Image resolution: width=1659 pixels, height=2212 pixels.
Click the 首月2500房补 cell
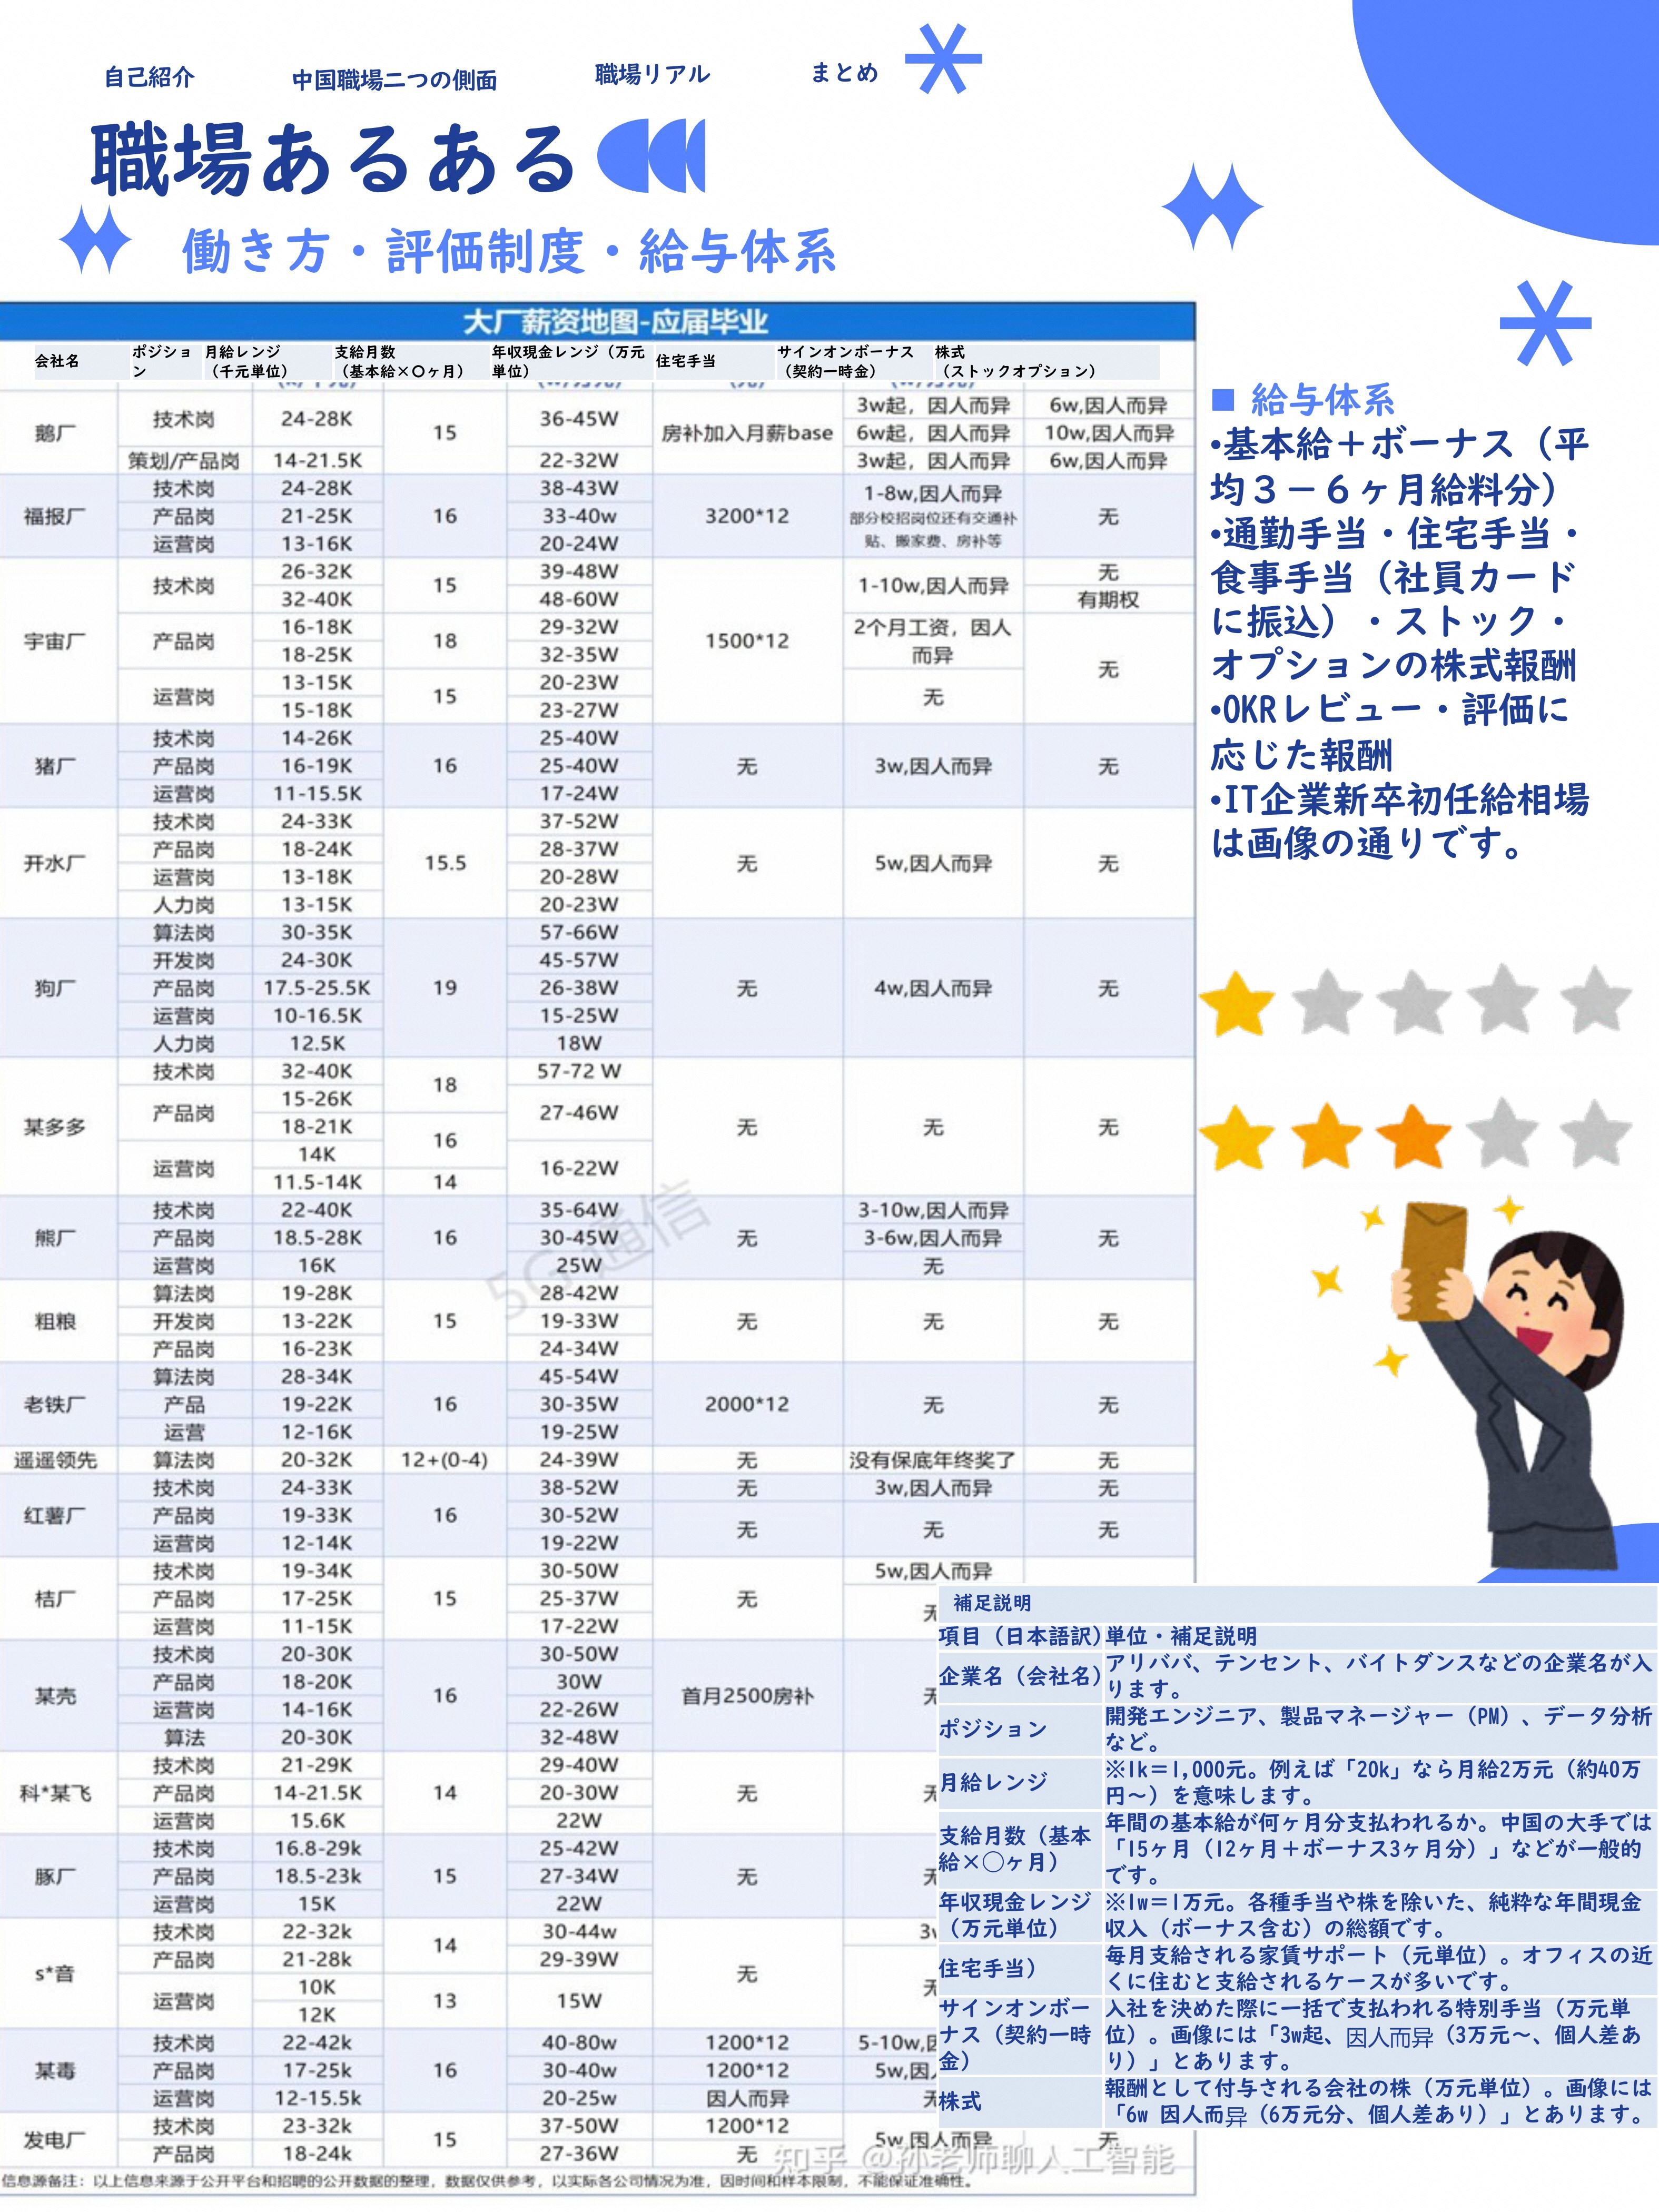(x=747, y=1695)
